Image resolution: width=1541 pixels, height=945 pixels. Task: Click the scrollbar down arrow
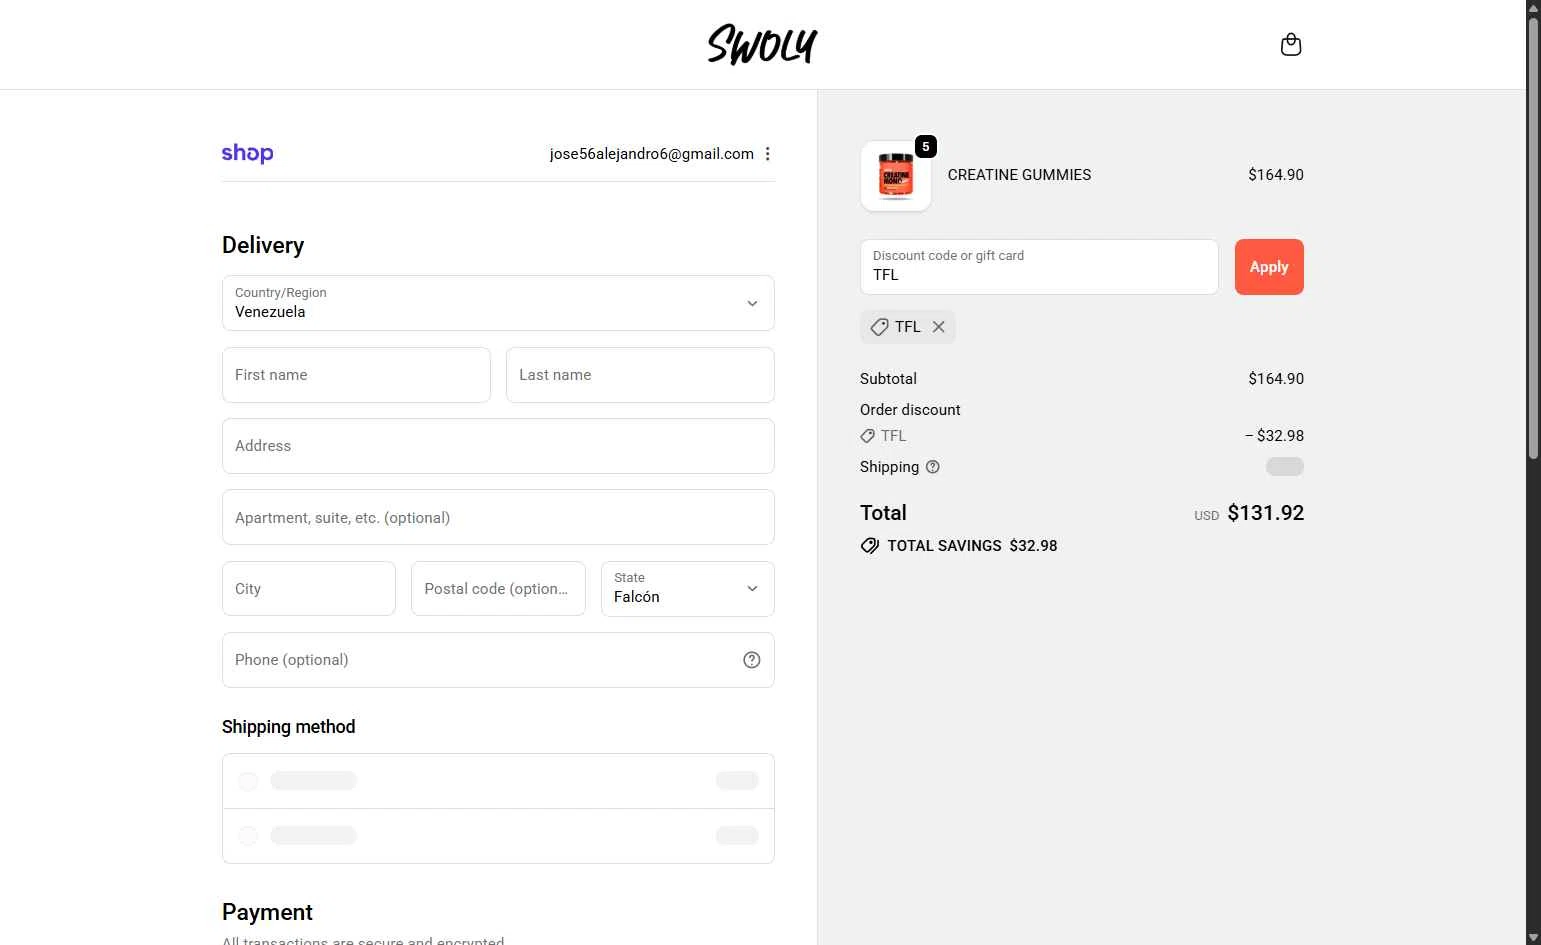(1533, 937)
